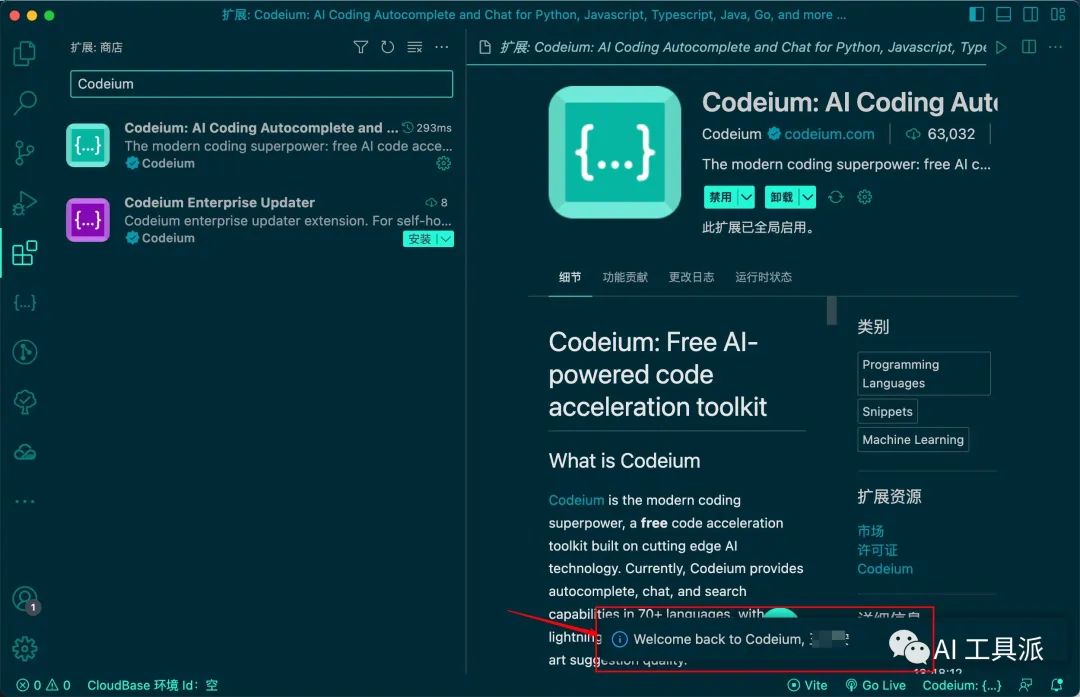Select the Machine Learning category tag
Screen dimensions: 1080x697
[x=913, y=439]
